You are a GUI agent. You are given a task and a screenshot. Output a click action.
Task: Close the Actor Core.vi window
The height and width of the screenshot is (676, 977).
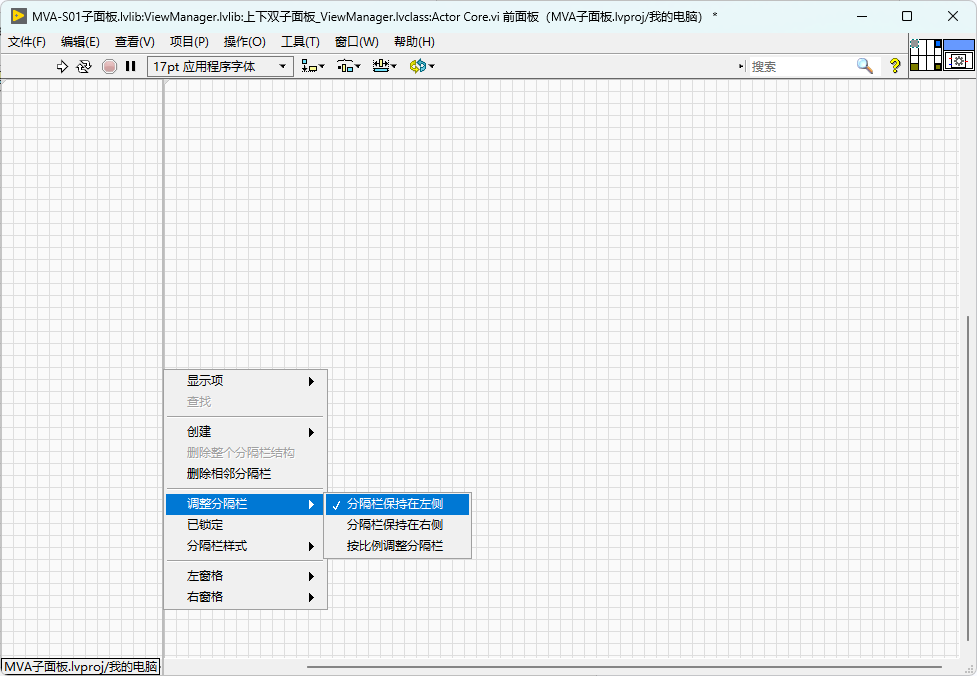coord(953,16)
